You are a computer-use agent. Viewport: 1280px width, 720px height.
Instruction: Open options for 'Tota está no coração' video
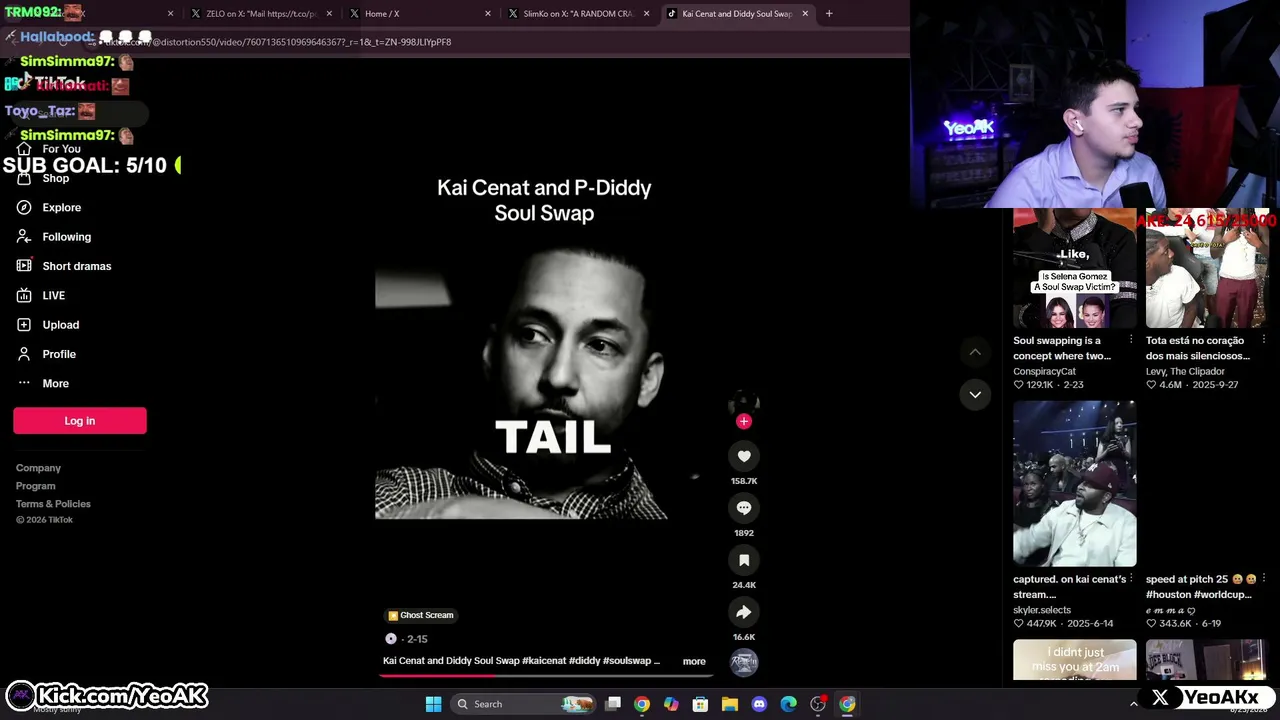[x=1264, y=340]
